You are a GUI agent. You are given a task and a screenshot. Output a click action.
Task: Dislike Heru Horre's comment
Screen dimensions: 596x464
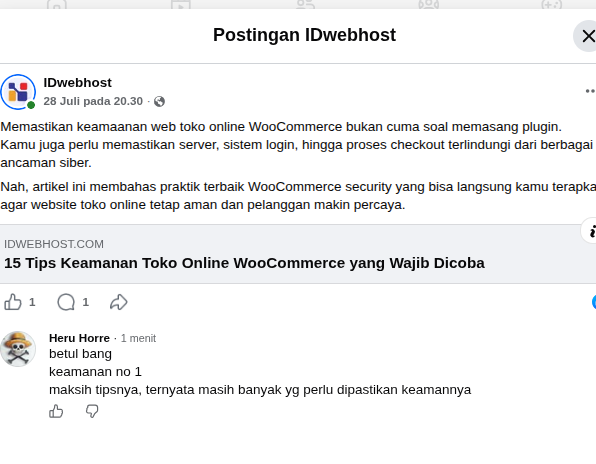pos(92,412)
